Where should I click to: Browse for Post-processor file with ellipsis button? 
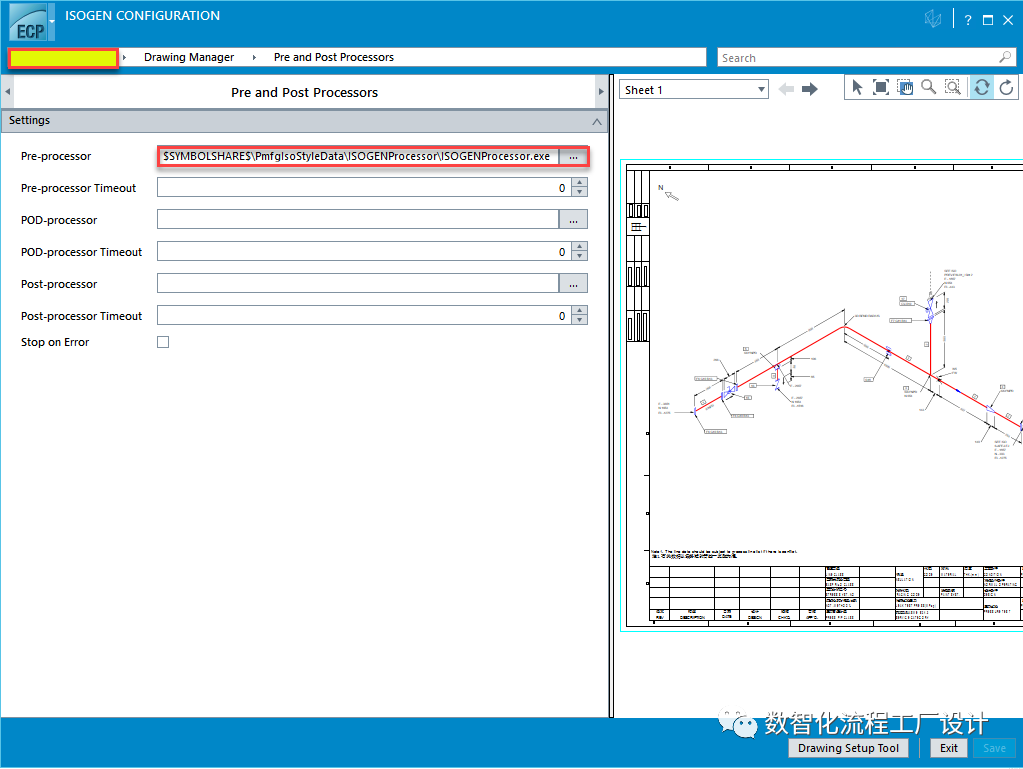click(x=573, y=284)
